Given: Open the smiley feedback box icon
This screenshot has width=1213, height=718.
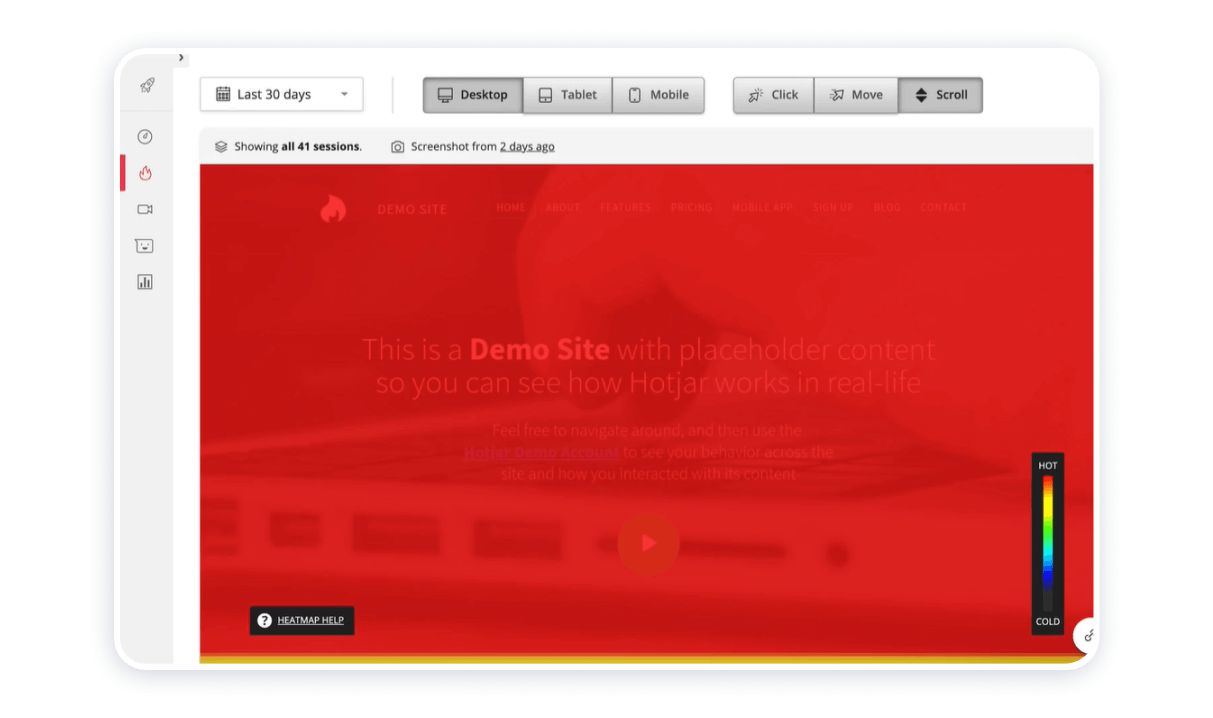Looking at the screenshot, I should pos(145,246).
